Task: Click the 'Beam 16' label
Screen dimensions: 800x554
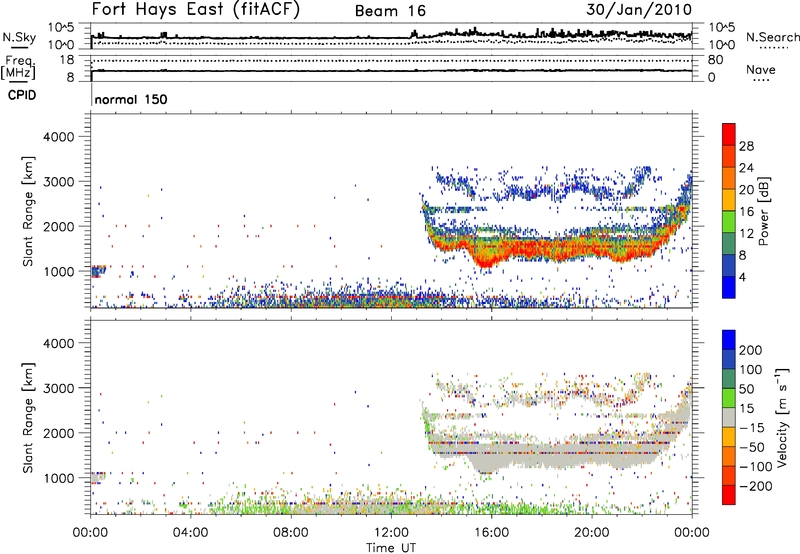Action: coord(390,11)
